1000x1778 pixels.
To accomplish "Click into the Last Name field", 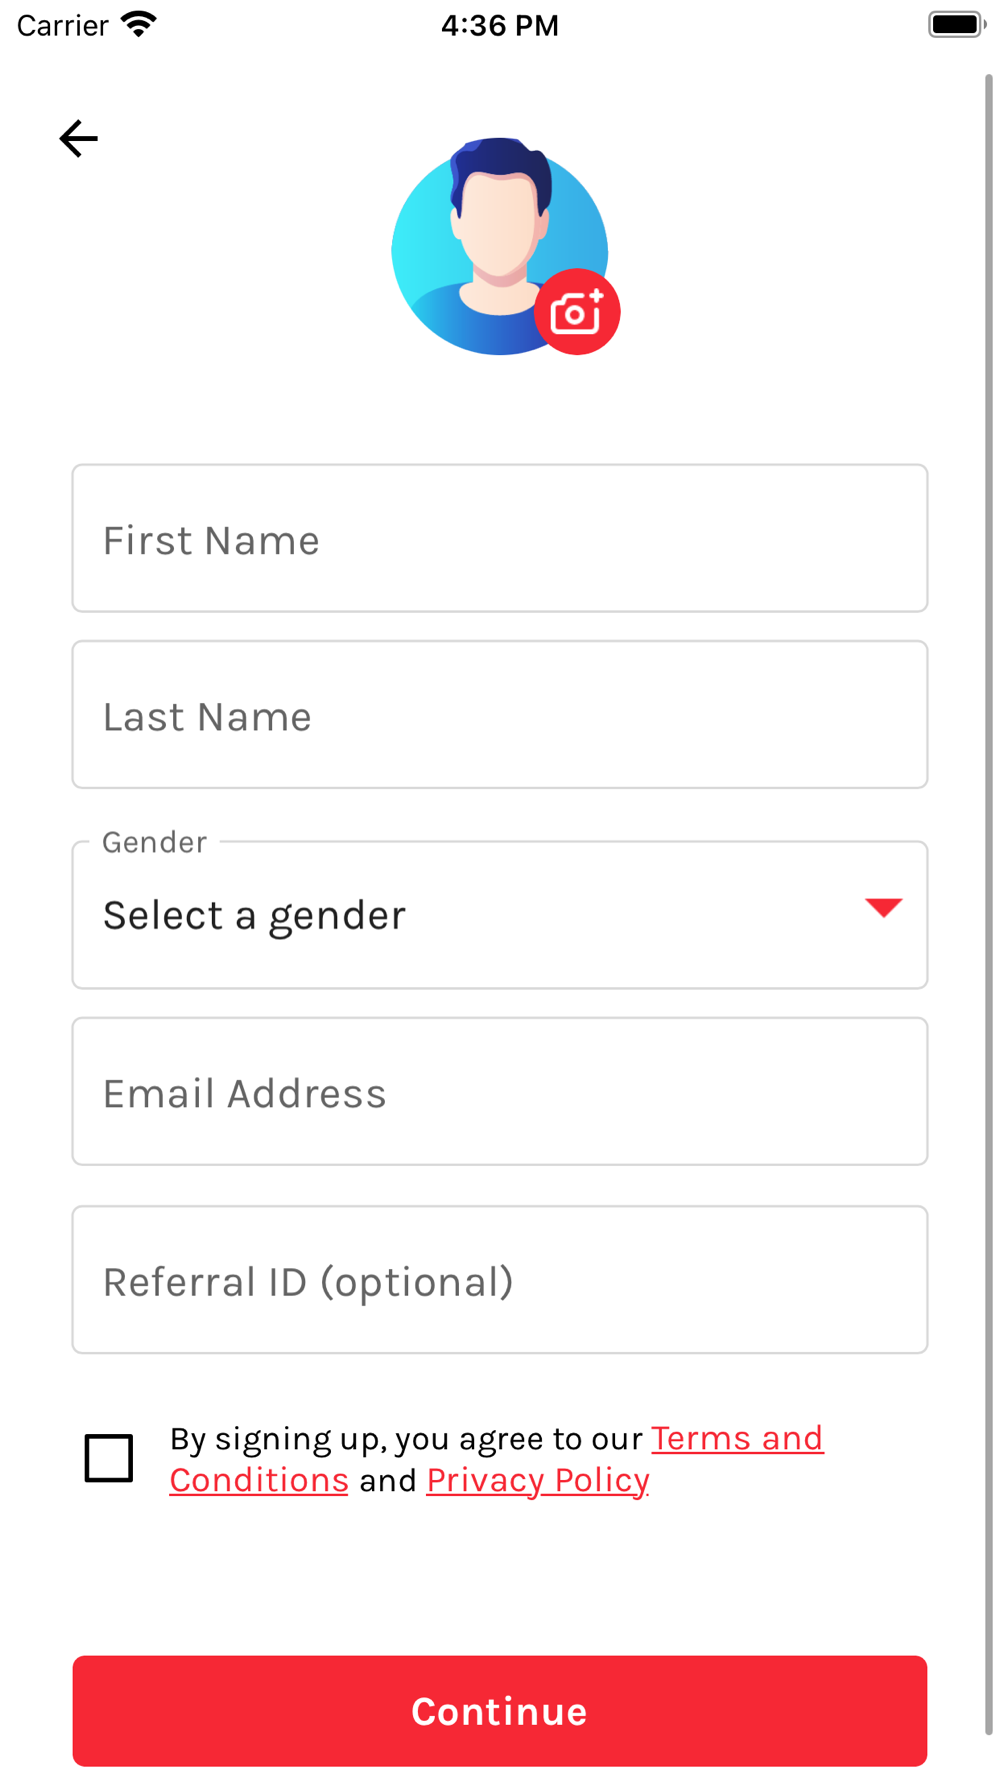I will (x=500, y=715).
